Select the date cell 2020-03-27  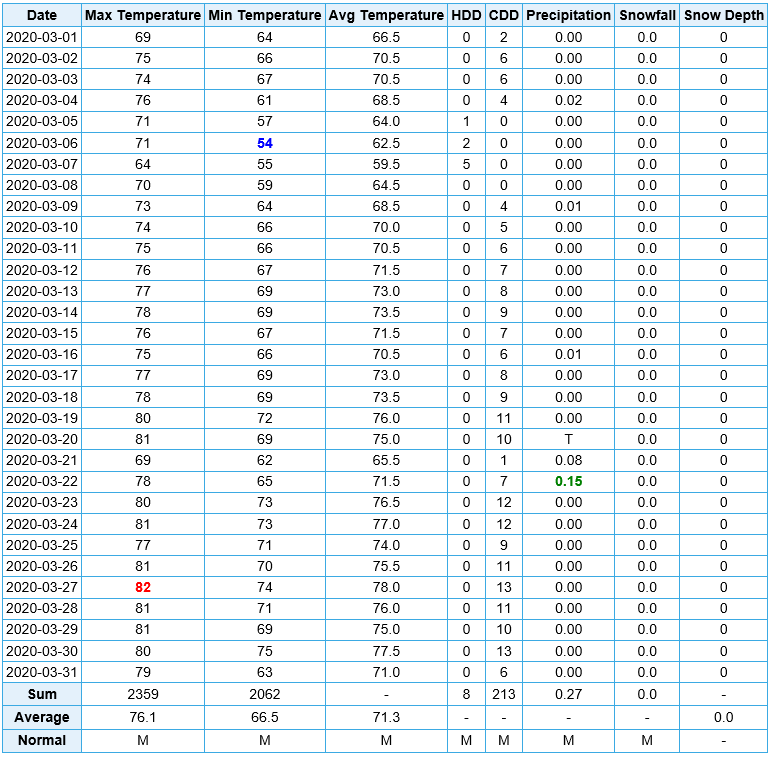pyautogui.click(x=42, y=587)
